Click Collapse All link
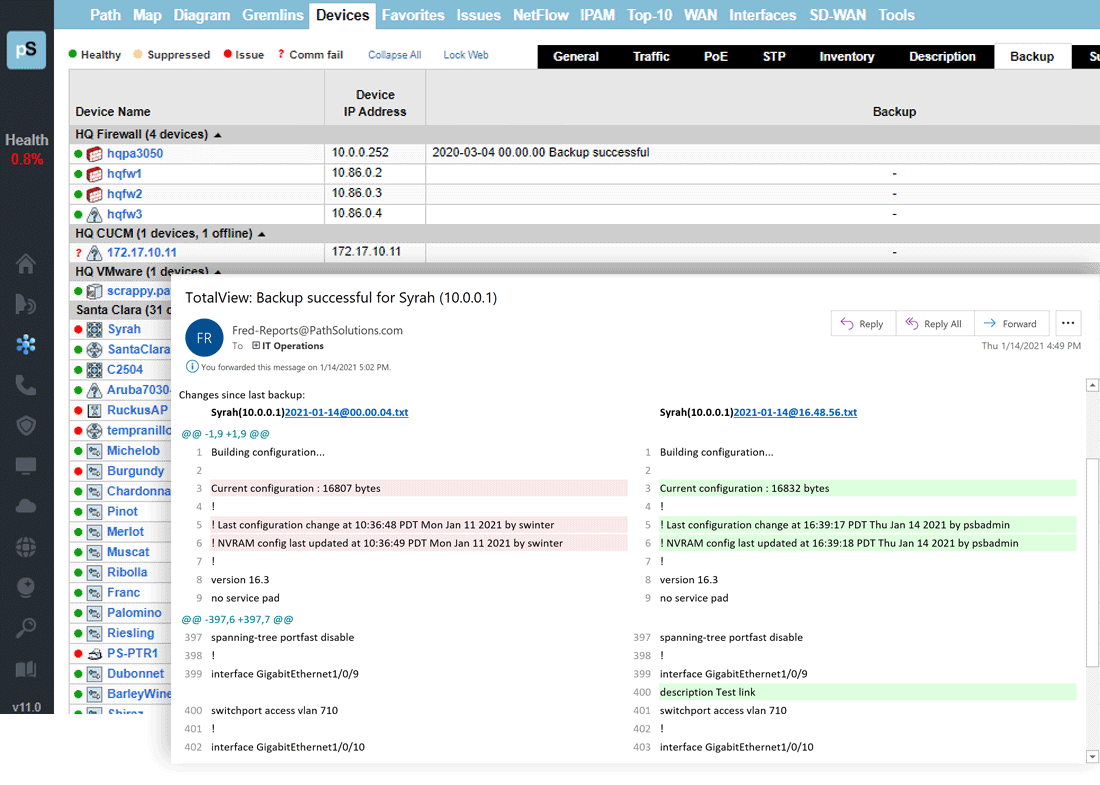Viewport: 1100px width, 785px height. (x=394, y=55)
